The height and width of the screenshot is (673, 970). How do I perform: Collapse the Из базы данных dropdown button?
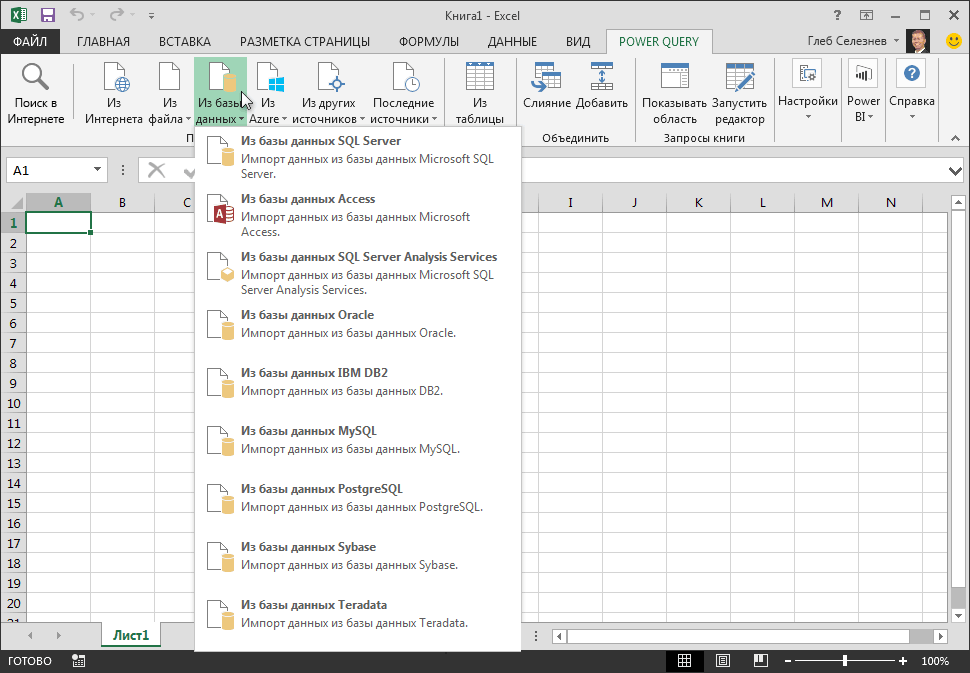point(220,93)
